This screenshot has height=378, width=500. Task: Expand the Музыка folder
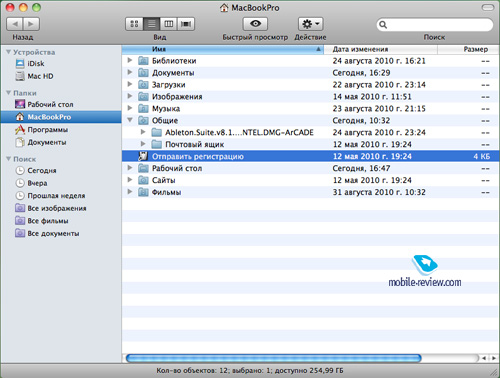[130, 108]
